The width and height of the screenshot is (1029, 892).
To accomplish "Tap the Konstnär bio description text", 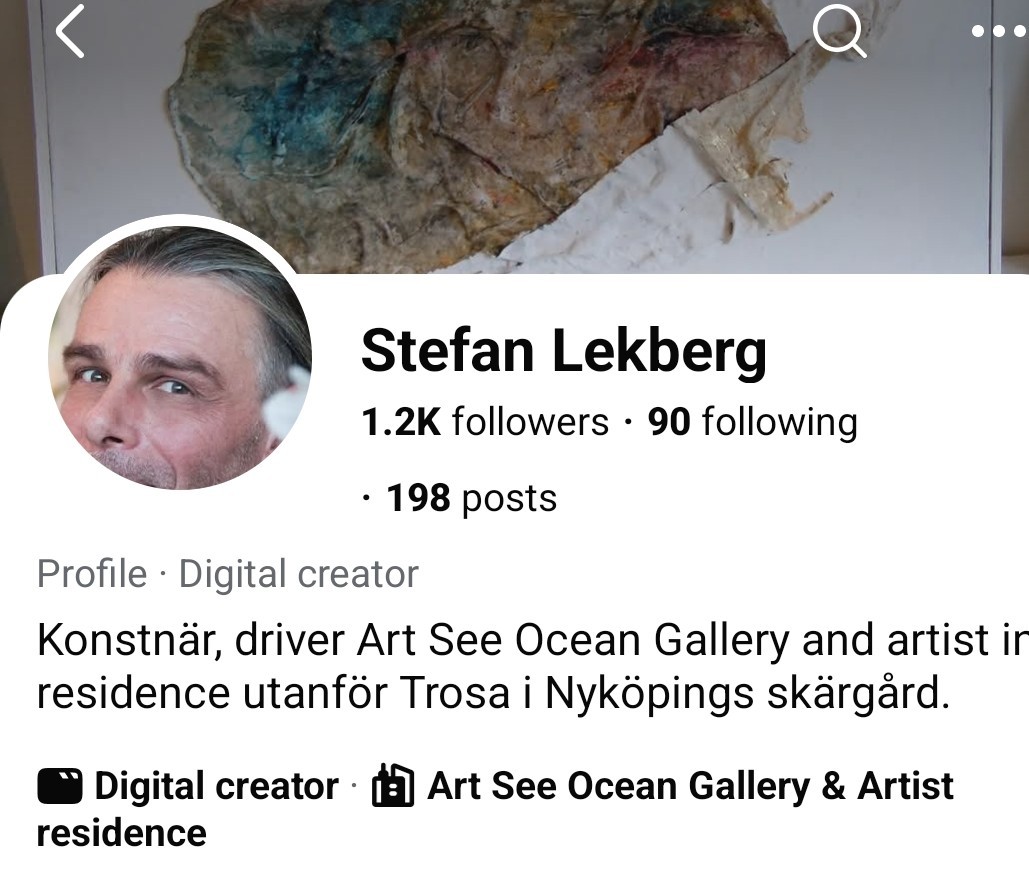I will point(533,666).
